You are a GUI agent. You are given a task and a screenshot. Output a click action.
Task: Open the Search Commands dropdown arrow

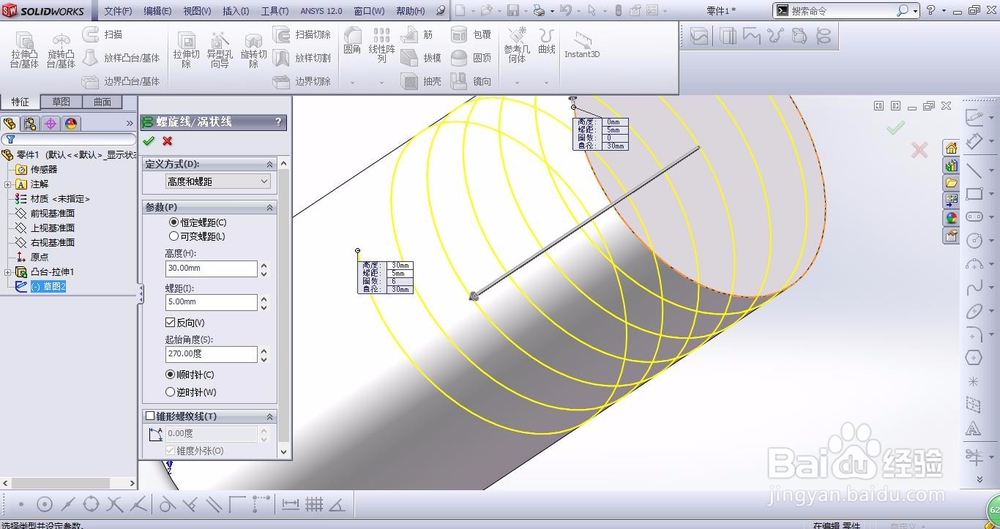click(x=915, y=10)
